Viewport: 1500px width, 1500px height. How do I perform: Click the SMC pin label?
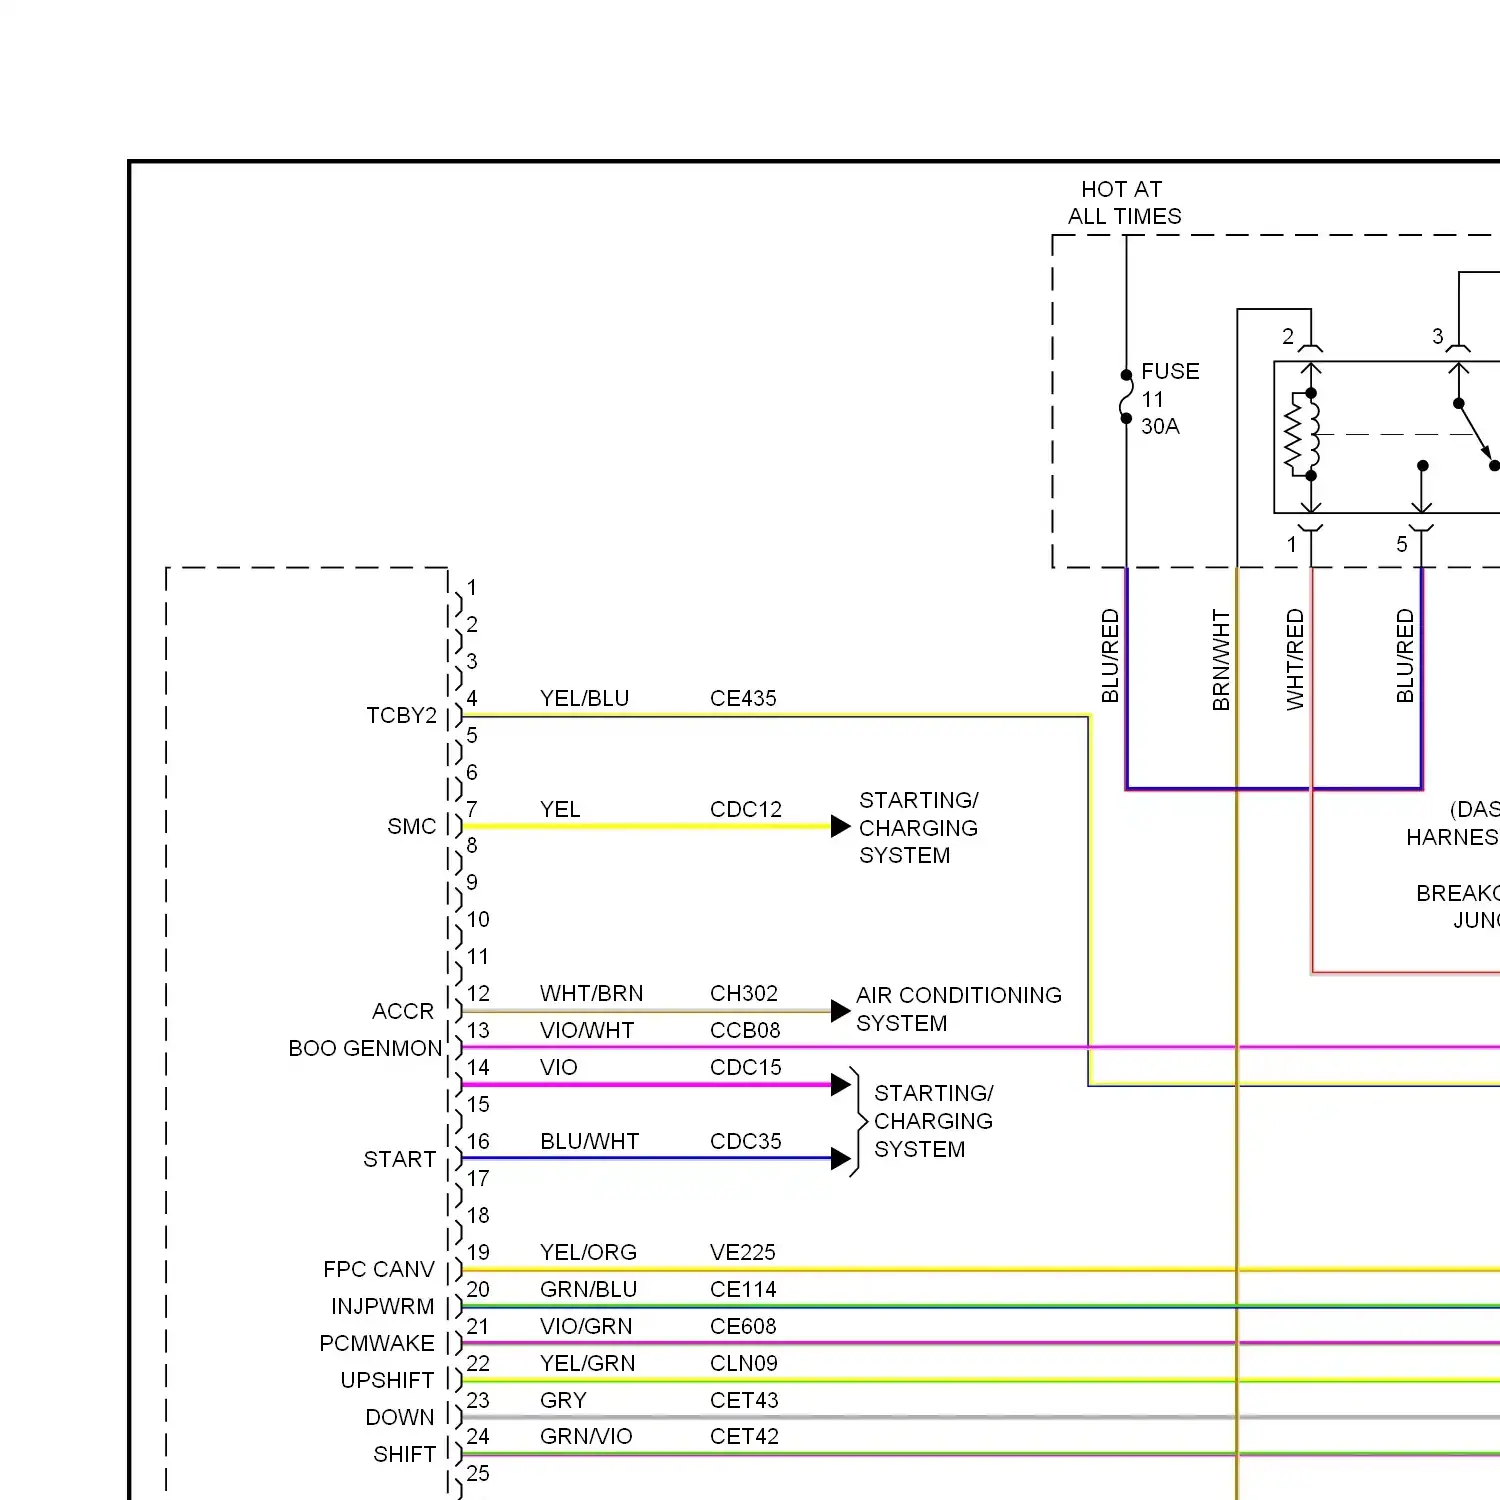[412, 827]
